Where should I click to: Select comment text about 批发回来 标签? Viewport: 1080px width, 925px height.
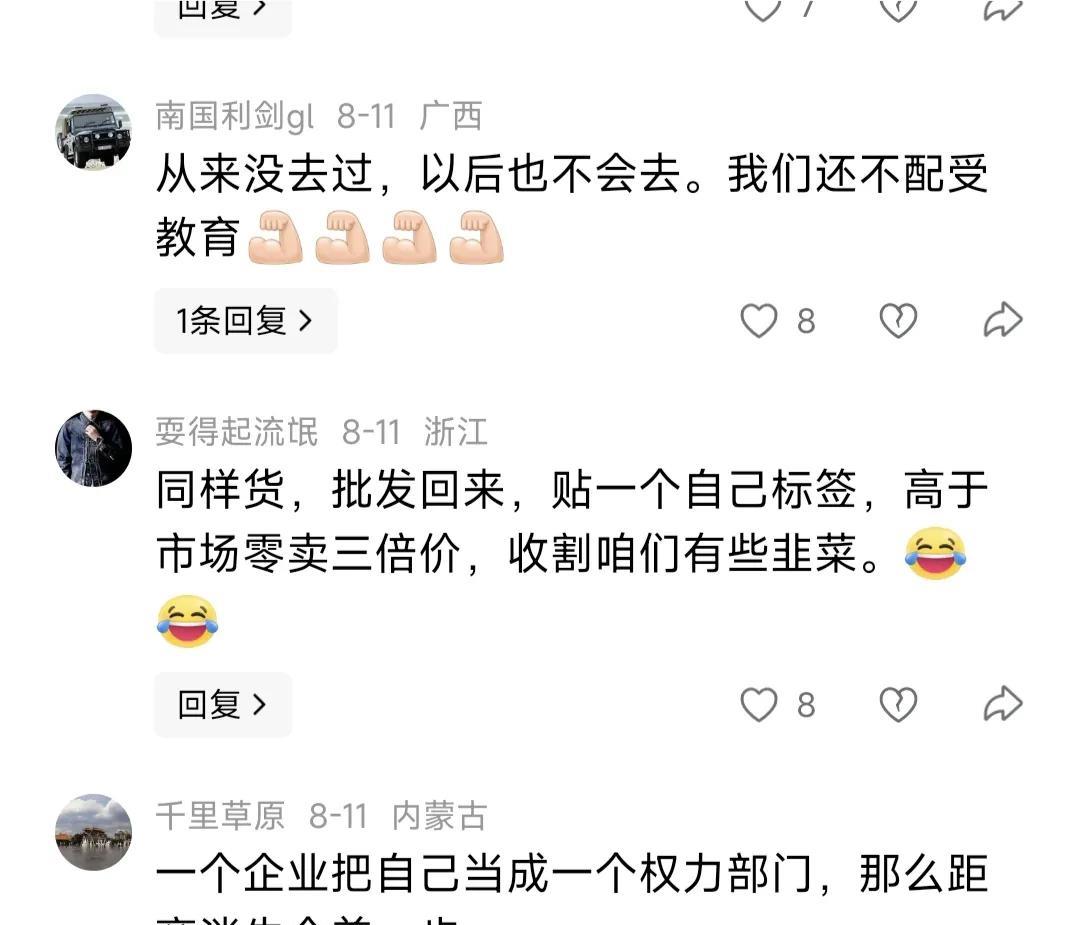pyautogui.click(x=572, y=556)
